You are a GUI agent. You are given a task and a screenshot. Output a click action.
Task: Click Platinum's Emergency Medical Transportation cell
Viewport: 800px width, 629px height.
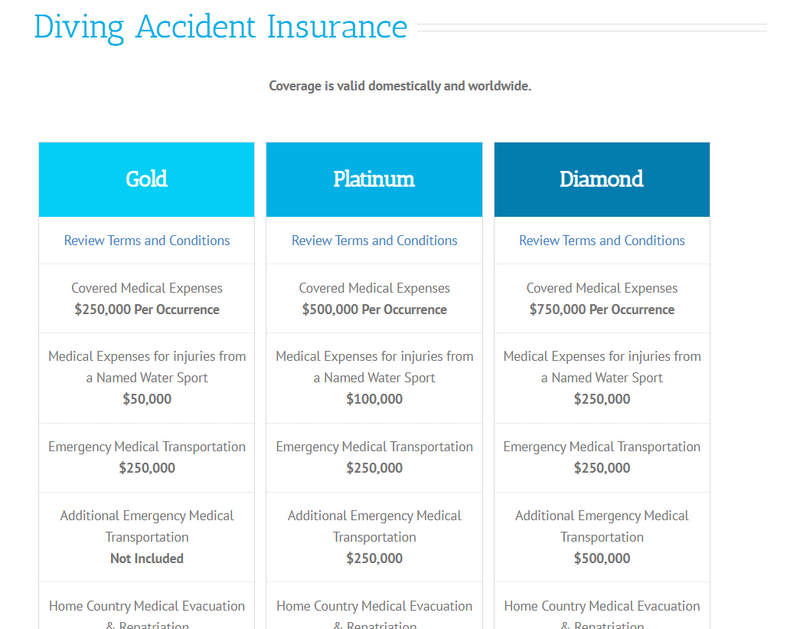(x=374, y=457)
